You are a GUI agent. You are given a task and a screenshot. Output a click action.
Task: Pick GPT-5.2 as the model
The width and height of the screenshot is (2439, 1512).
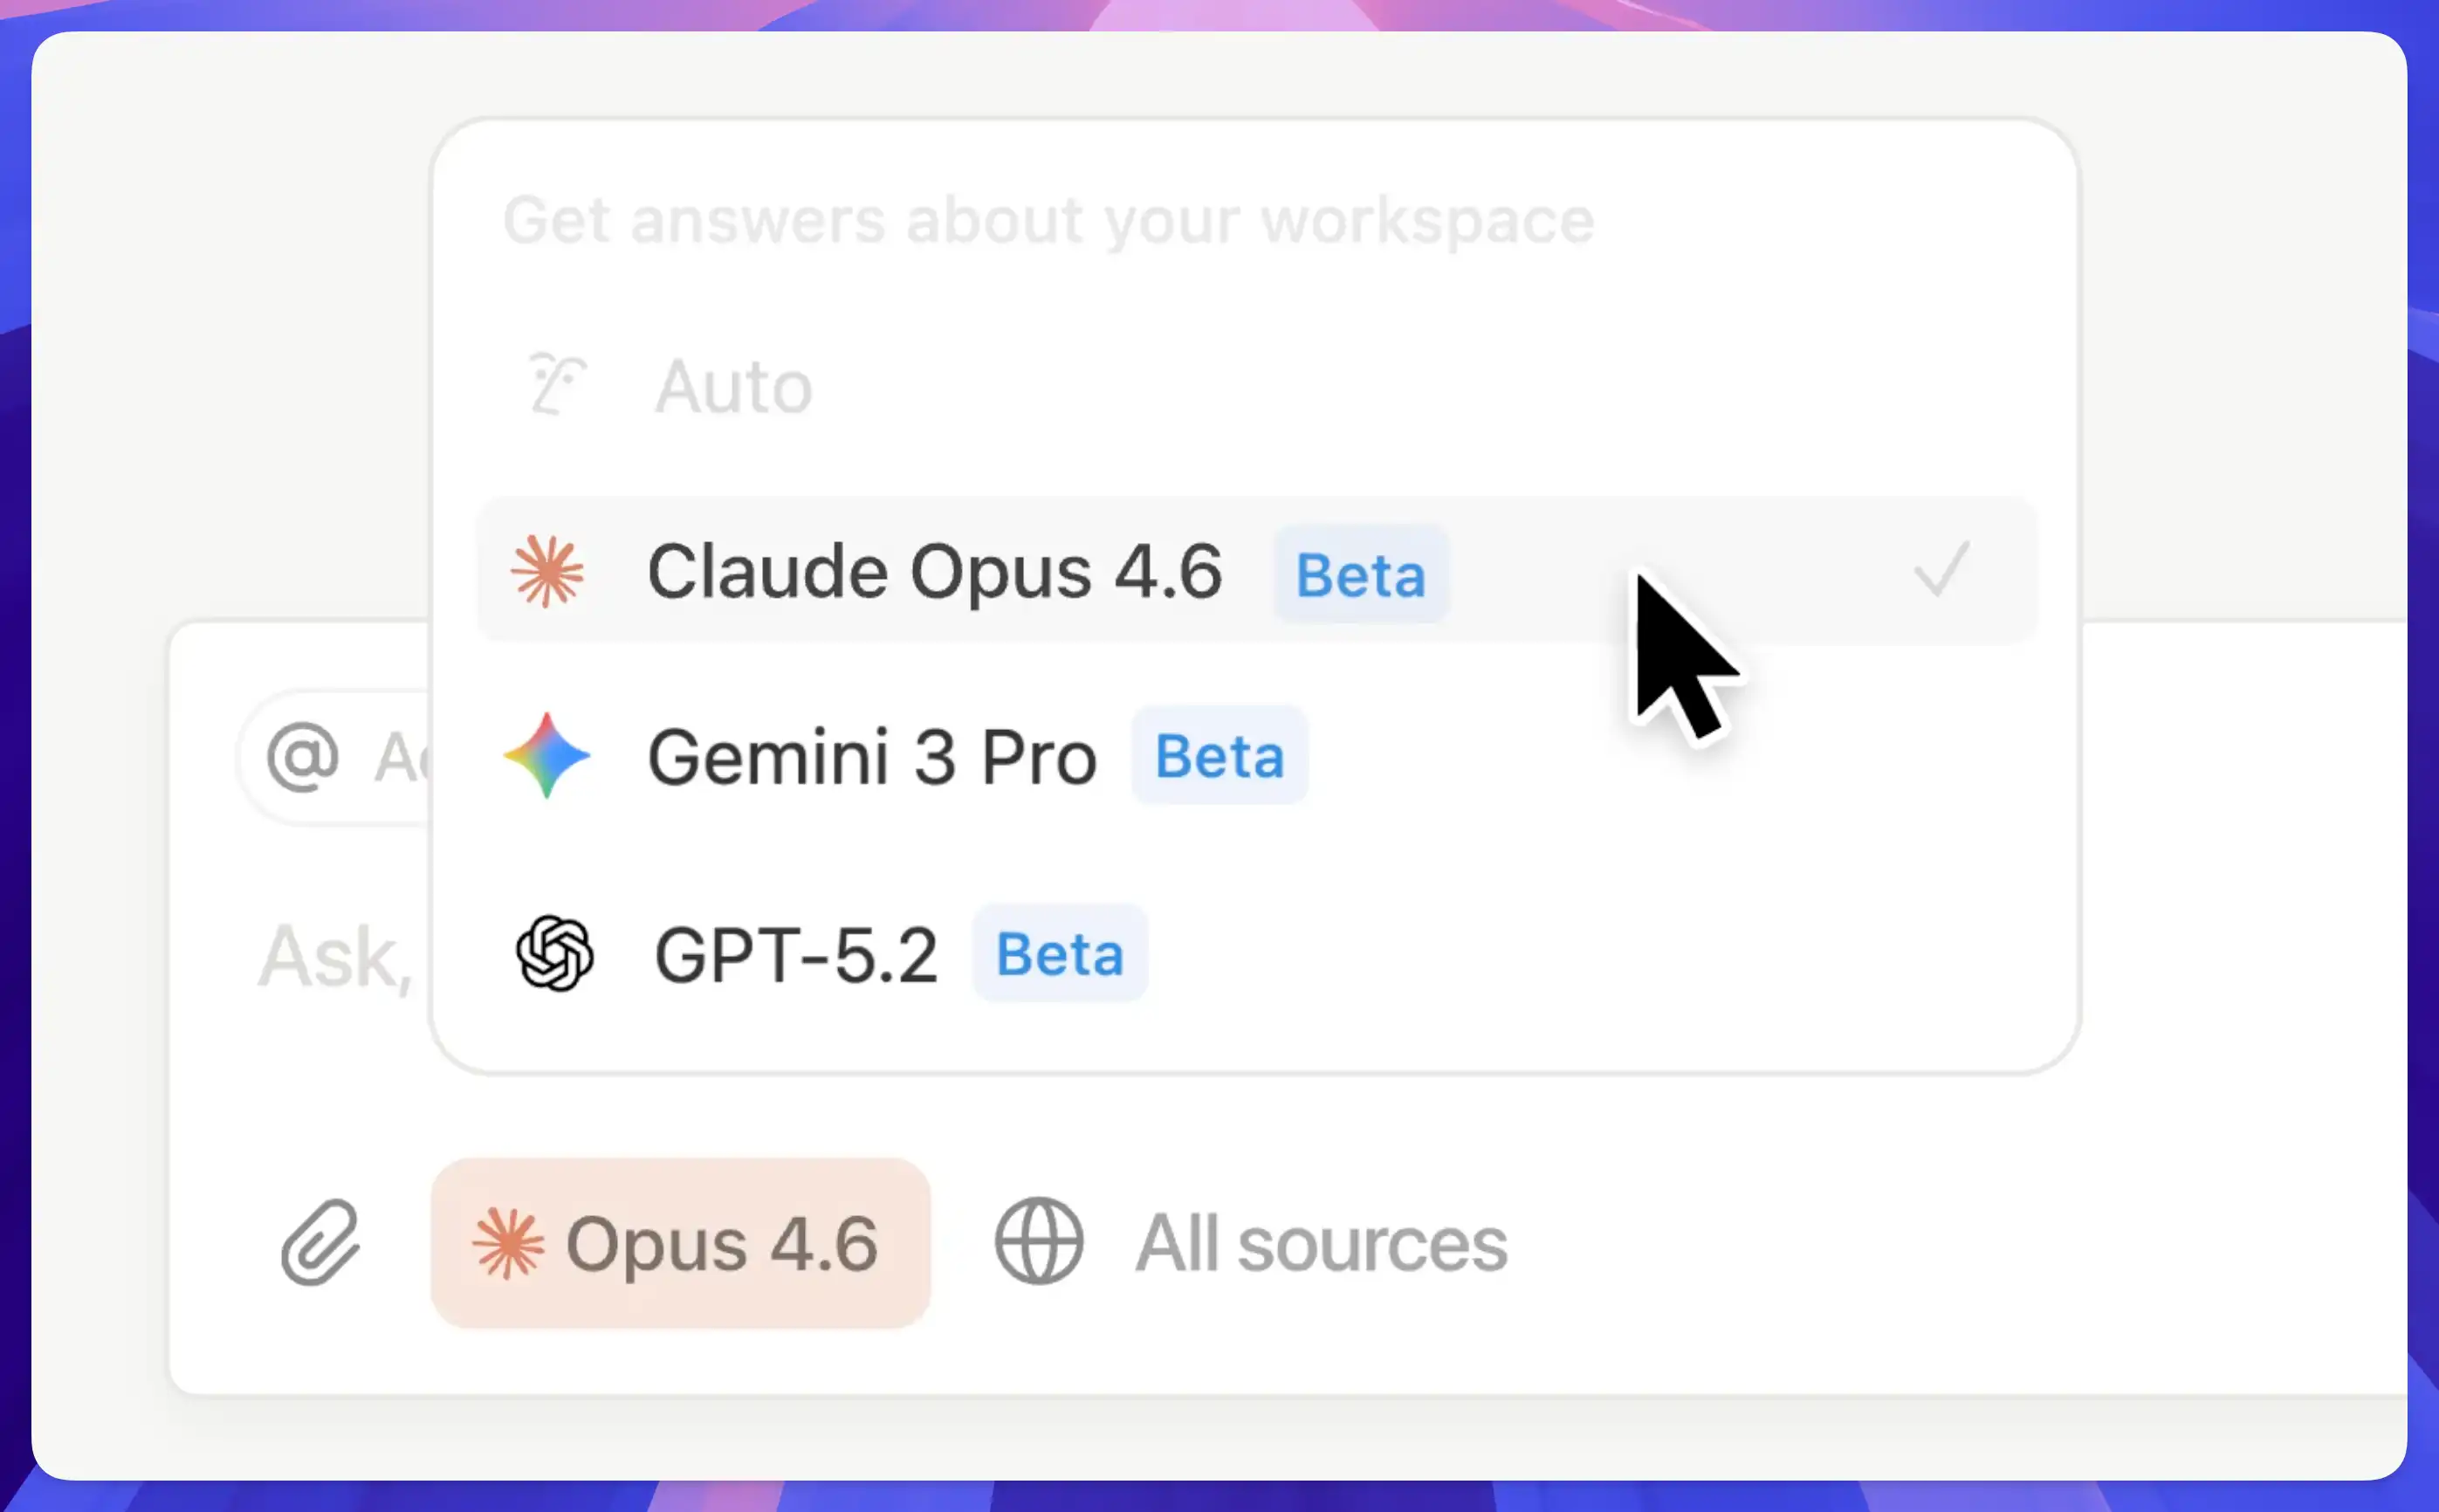coord(796,955)
